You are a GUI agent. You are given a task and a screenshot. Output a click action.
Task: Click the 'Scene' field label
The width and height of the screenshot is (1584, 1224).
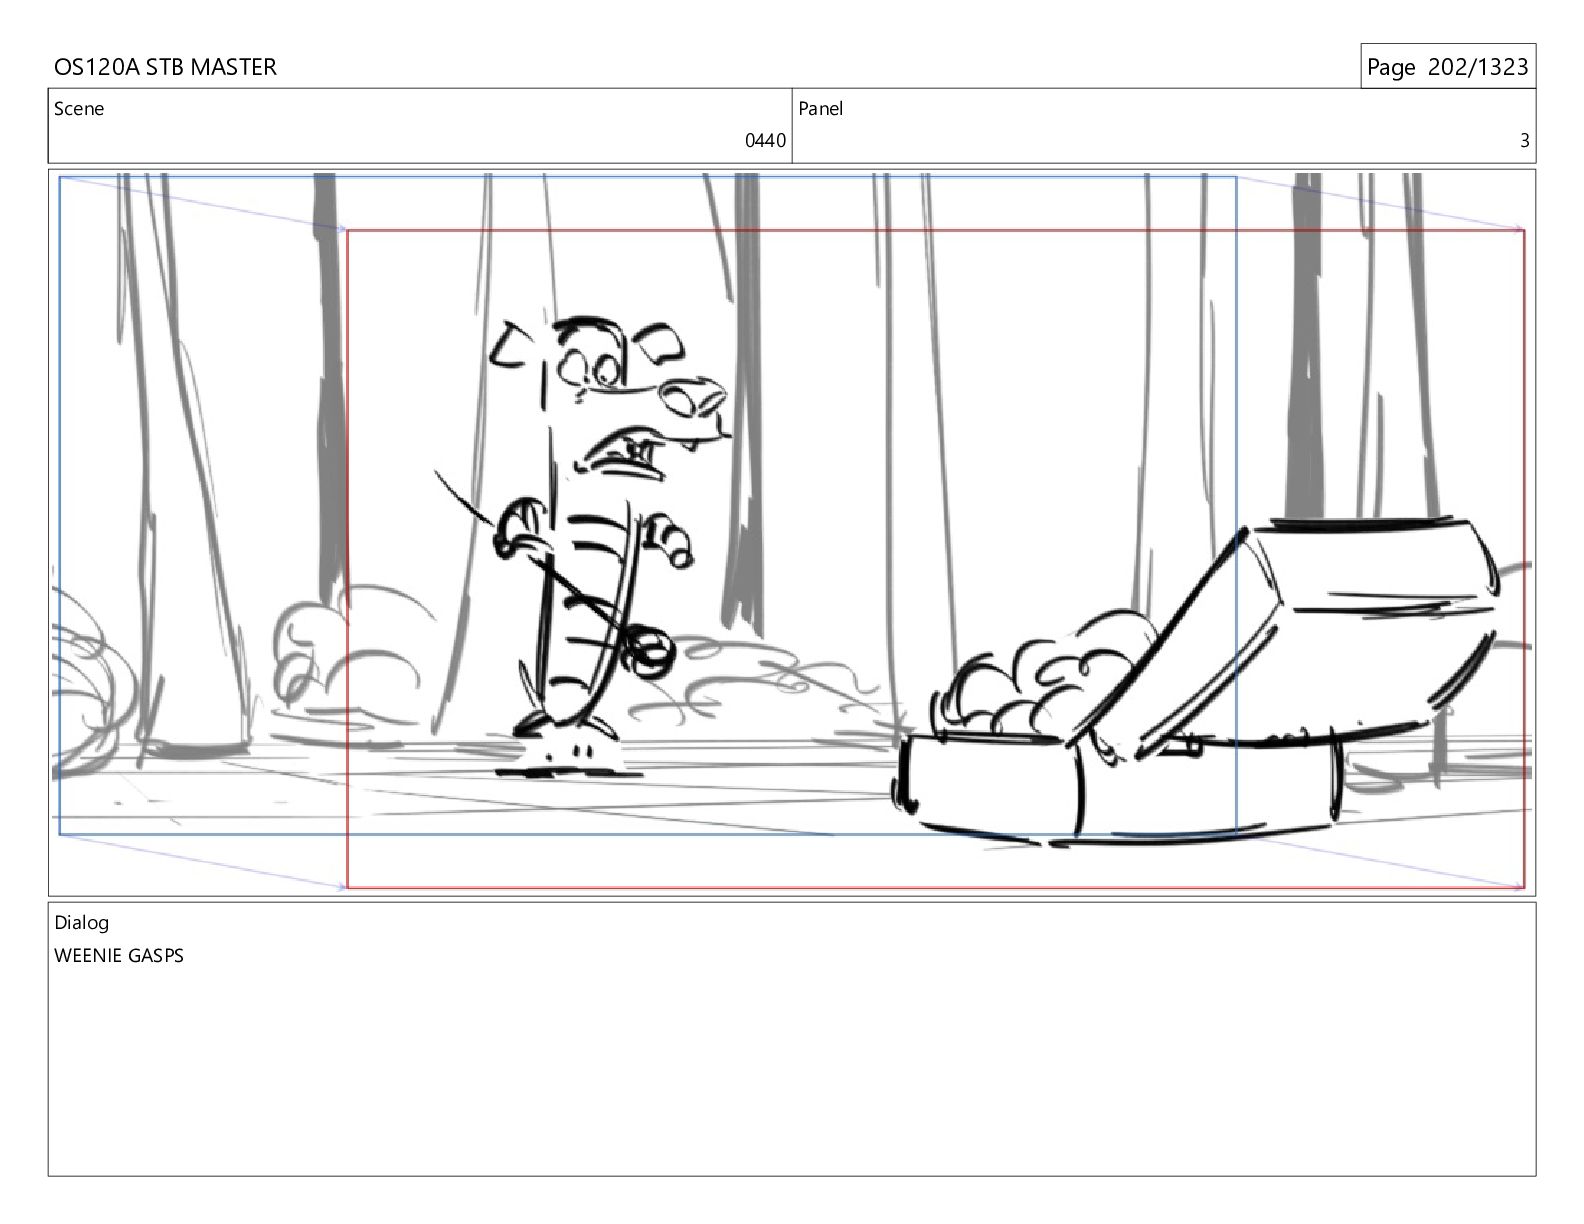point(79,109)
